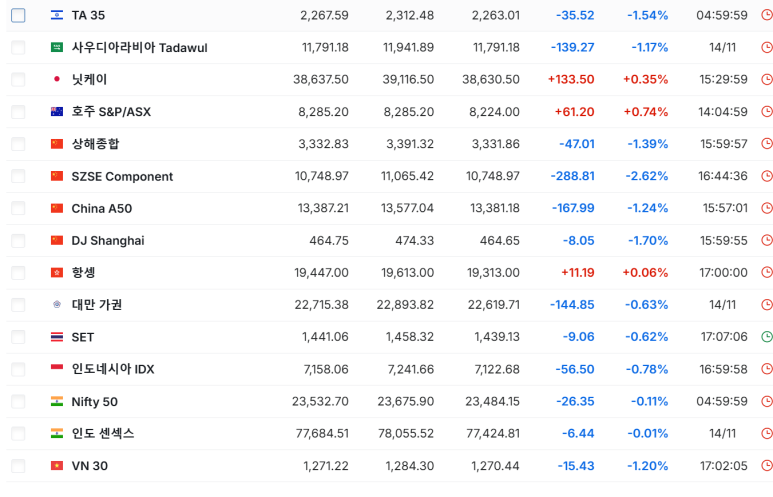Viewport: 773px width, 497px height.
Task: Click the 38,637.50 value in 닛케이 row
Action: (321, 79)
